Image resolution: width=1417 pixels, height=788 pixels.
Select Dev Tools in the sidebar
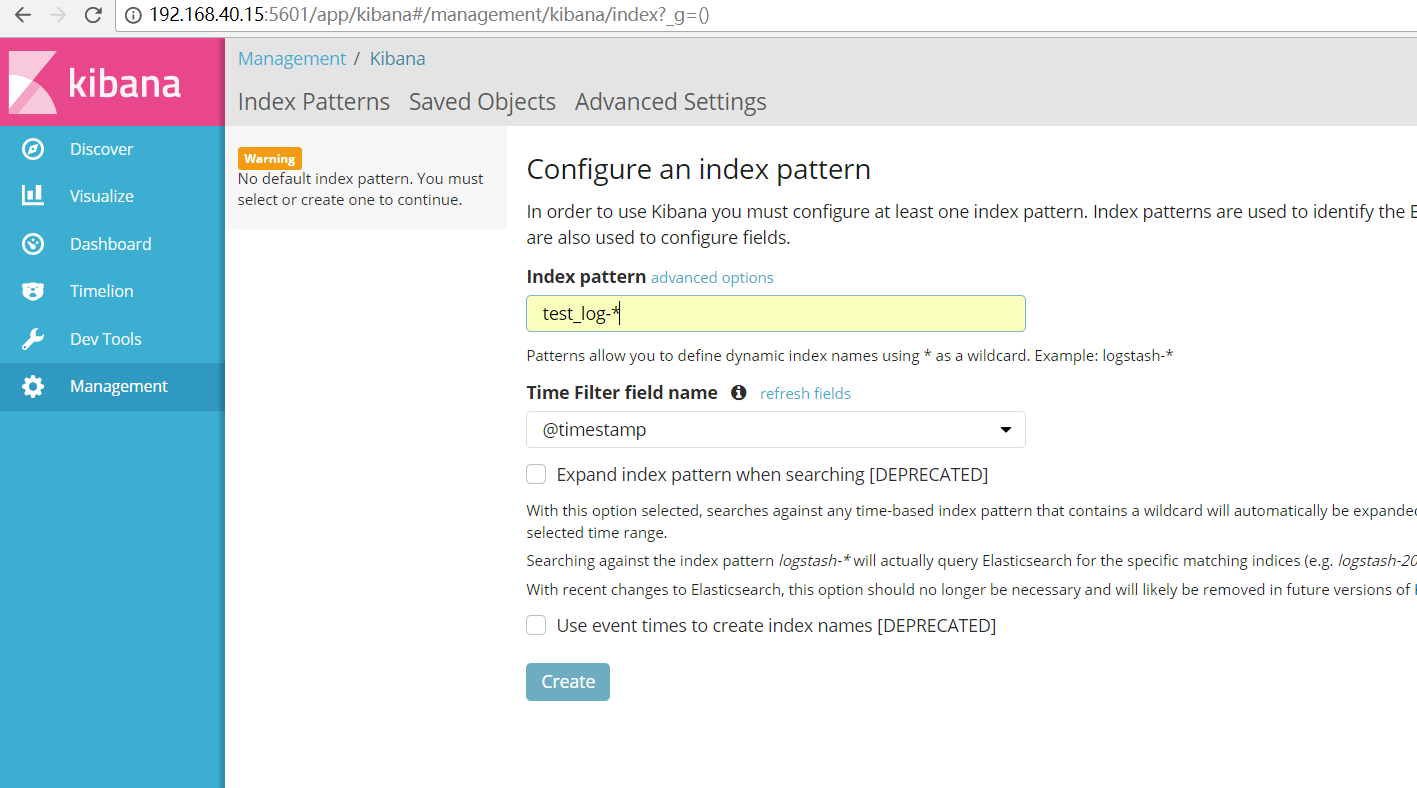112,339
